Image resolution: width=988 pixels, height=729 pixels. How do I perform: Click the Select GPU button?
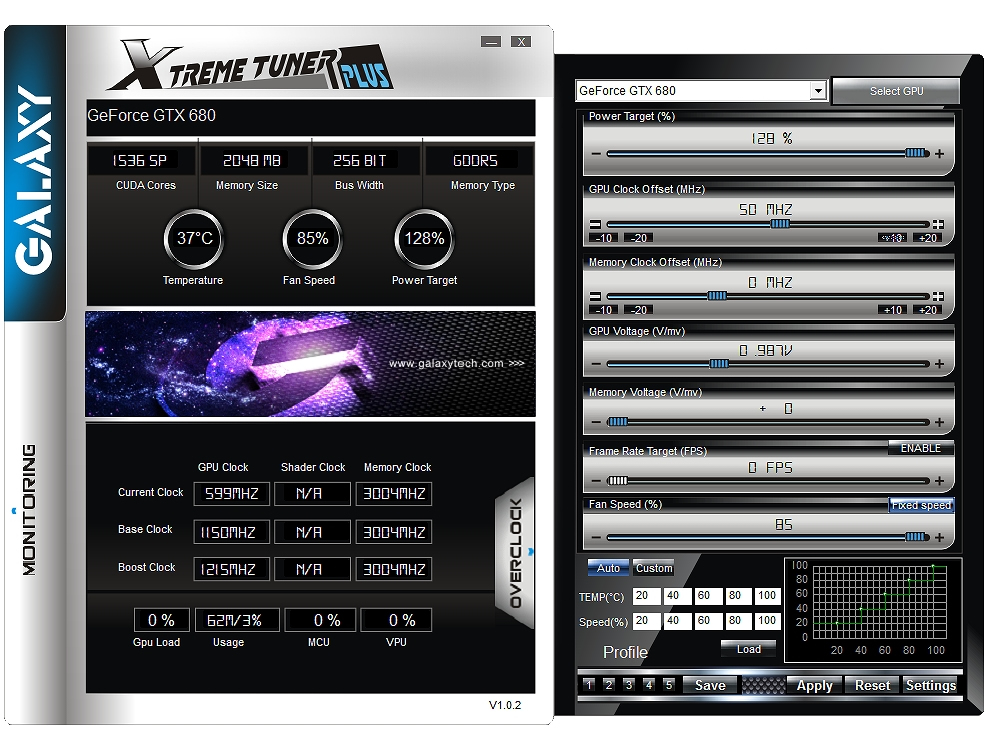tap(896, 91)
